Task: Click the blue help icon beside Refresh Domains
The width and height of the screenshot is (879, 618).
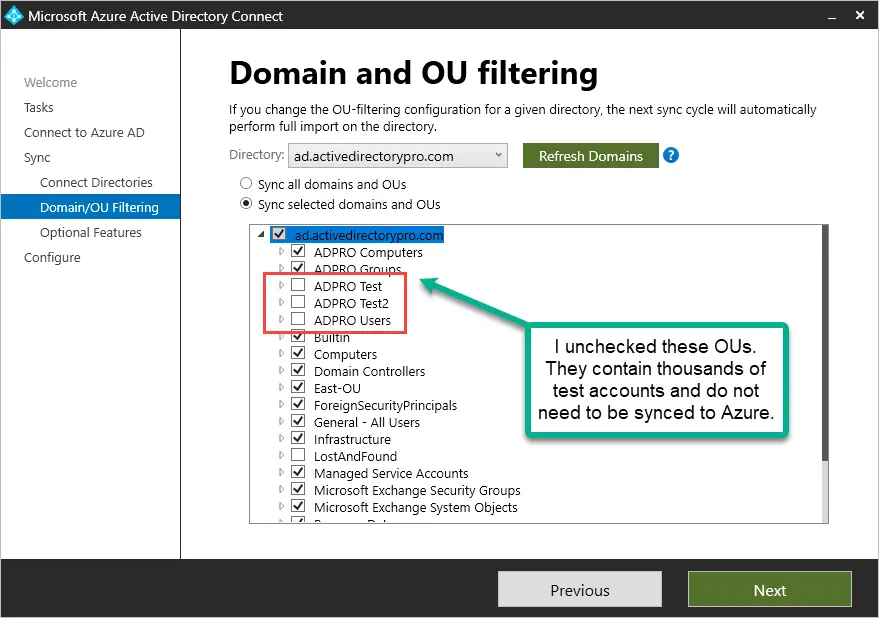Action: (670, 155)
